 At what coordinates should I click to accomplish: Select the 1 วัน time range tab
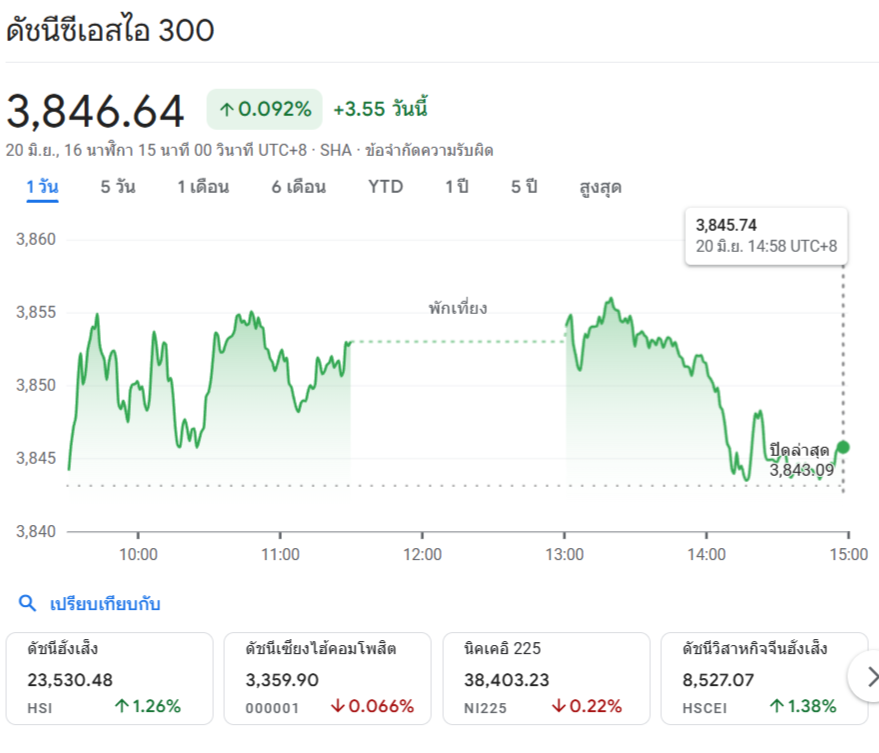[43, 187]
